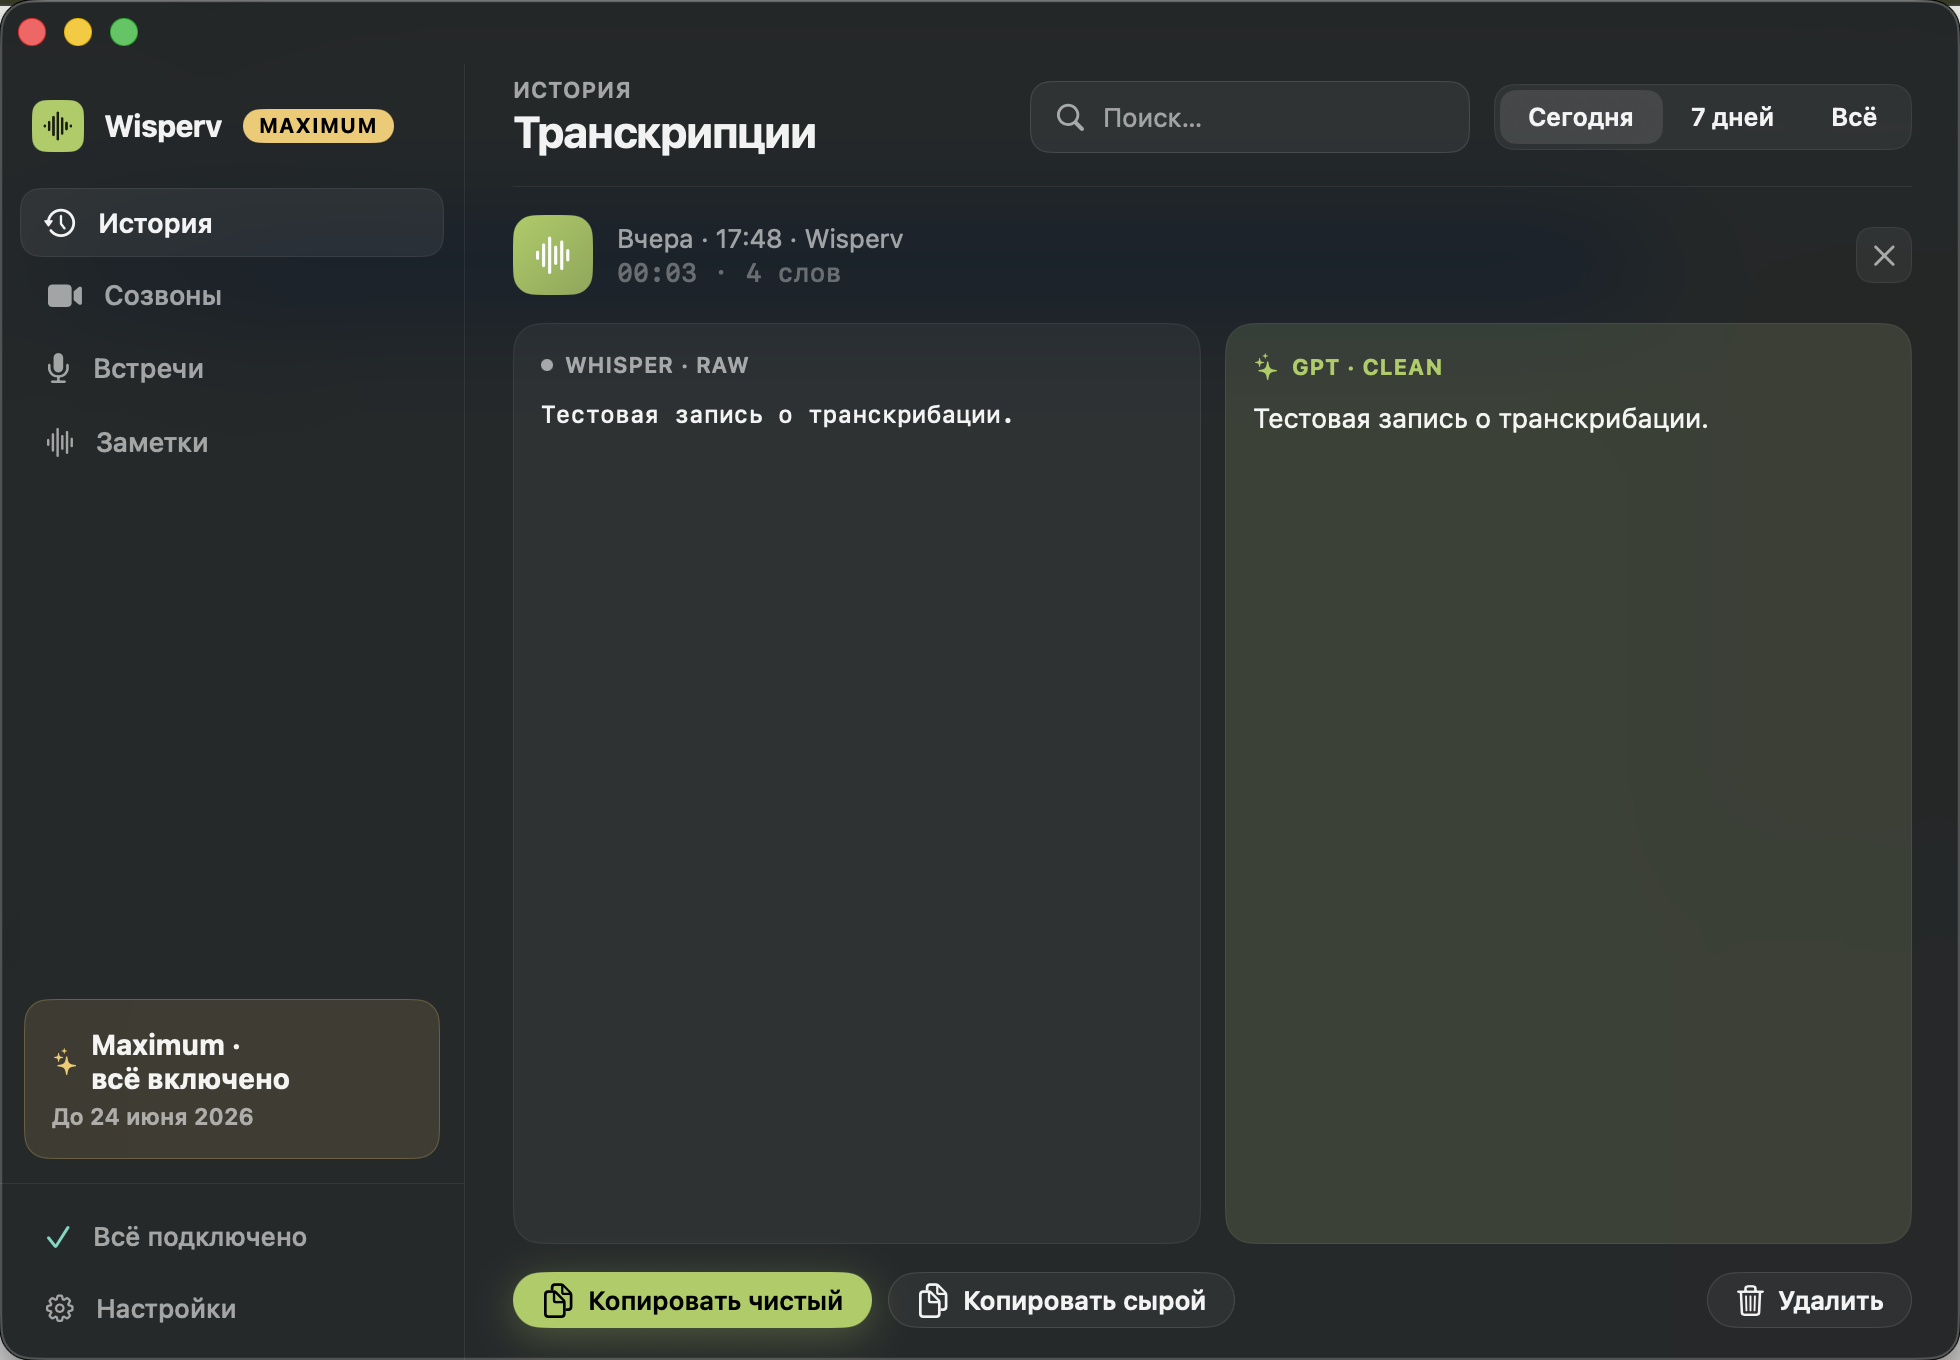Click the green waveform transcription icon
This screenshot has height=1360, width=1960.
pos(553,255)
